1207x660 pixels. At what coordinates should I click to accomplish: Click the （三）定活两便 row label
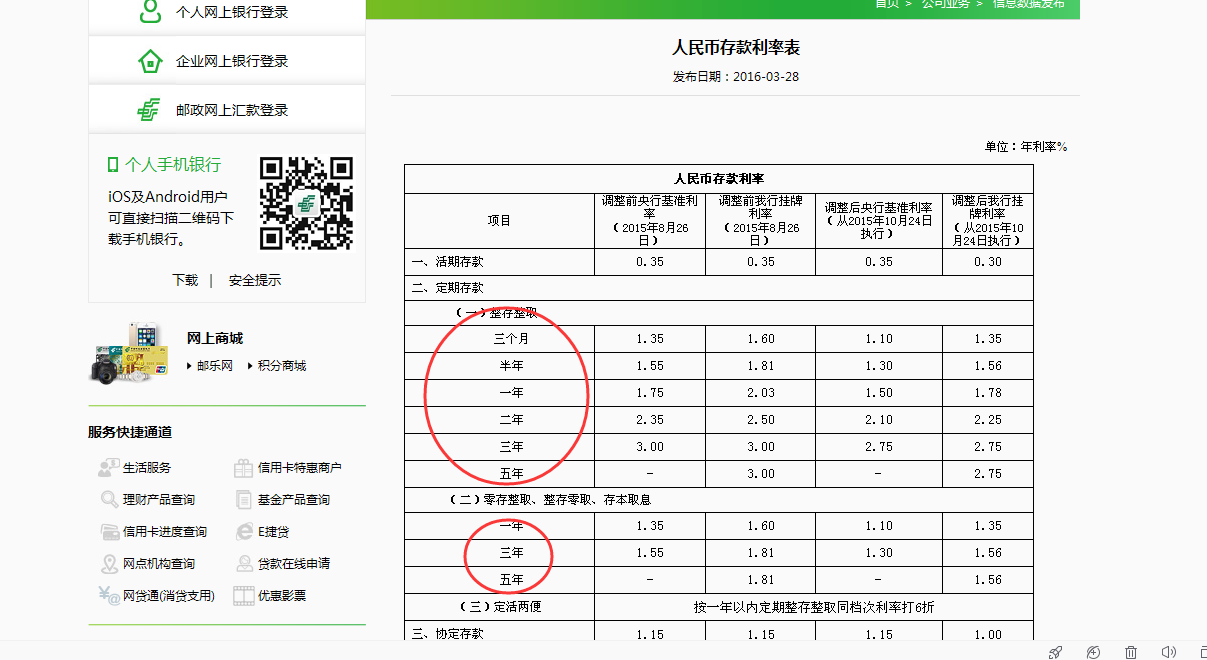[499, 606]
